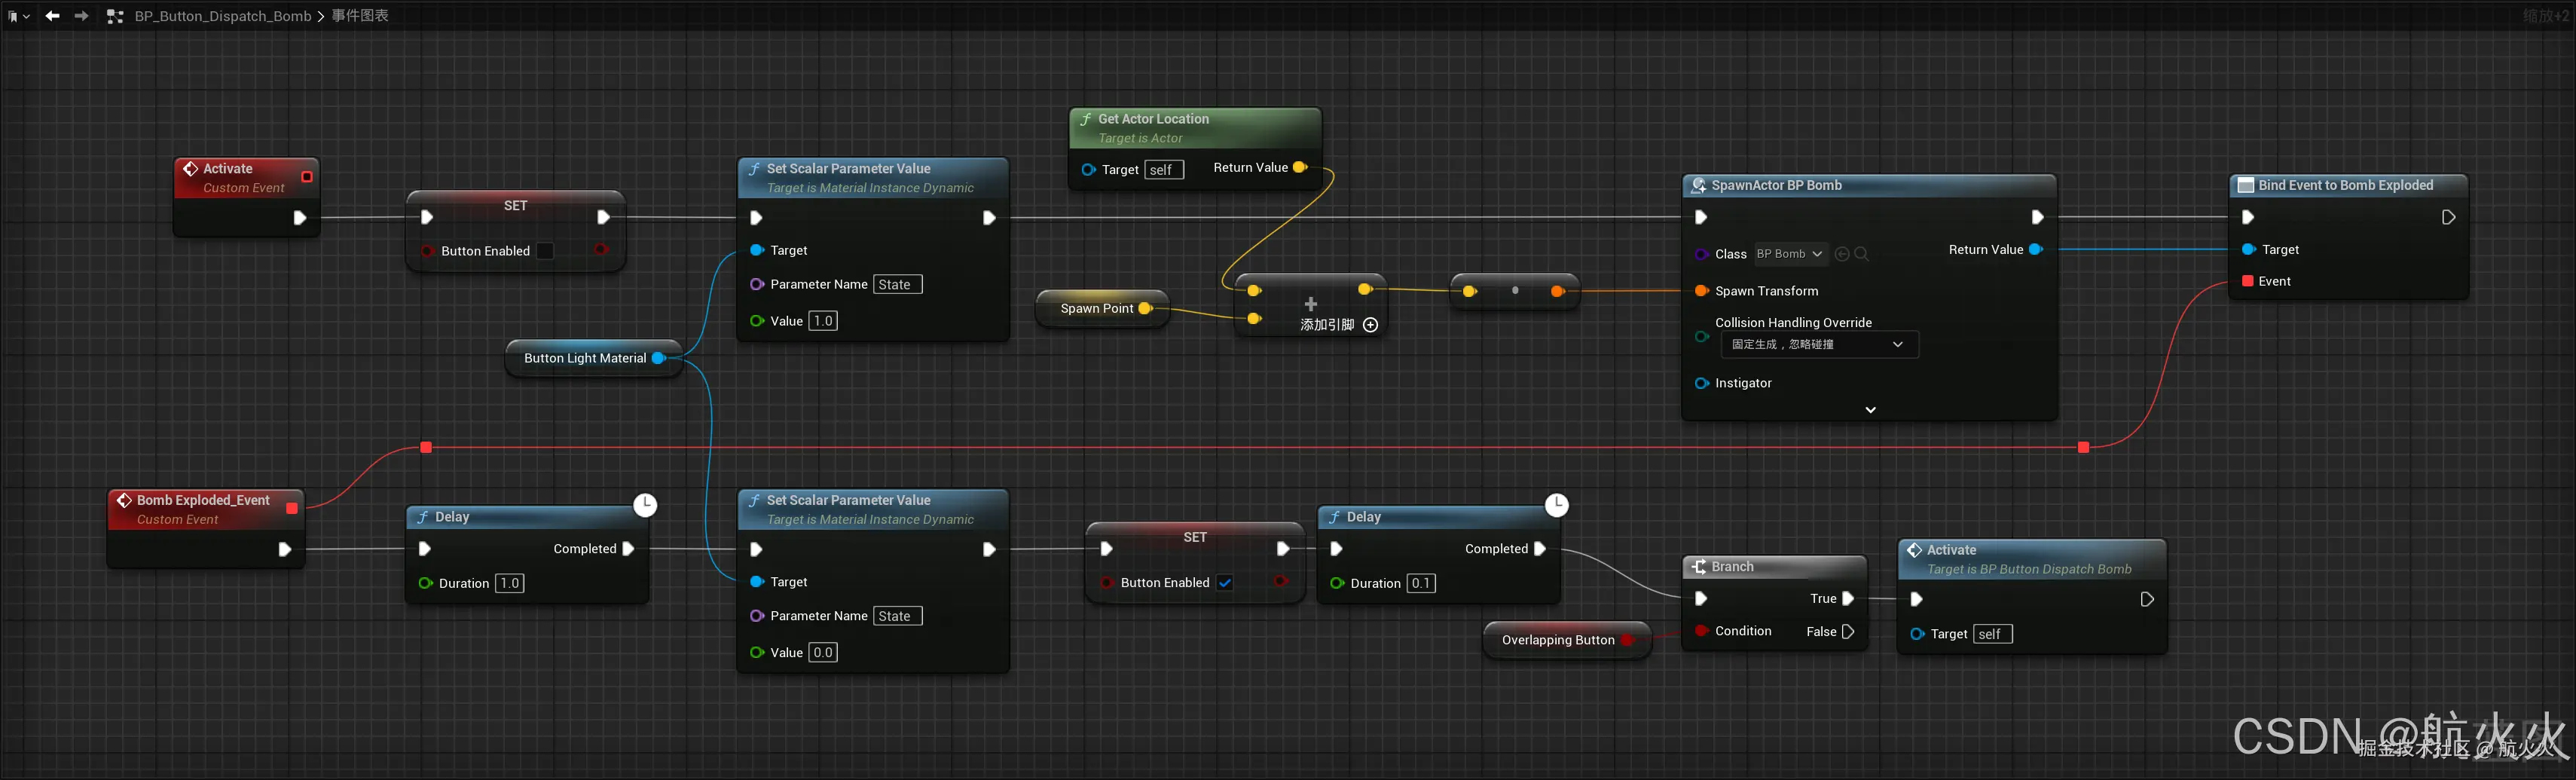
Task: Open the graph bookmarks dropdown
Action: [x=18, y=16]
